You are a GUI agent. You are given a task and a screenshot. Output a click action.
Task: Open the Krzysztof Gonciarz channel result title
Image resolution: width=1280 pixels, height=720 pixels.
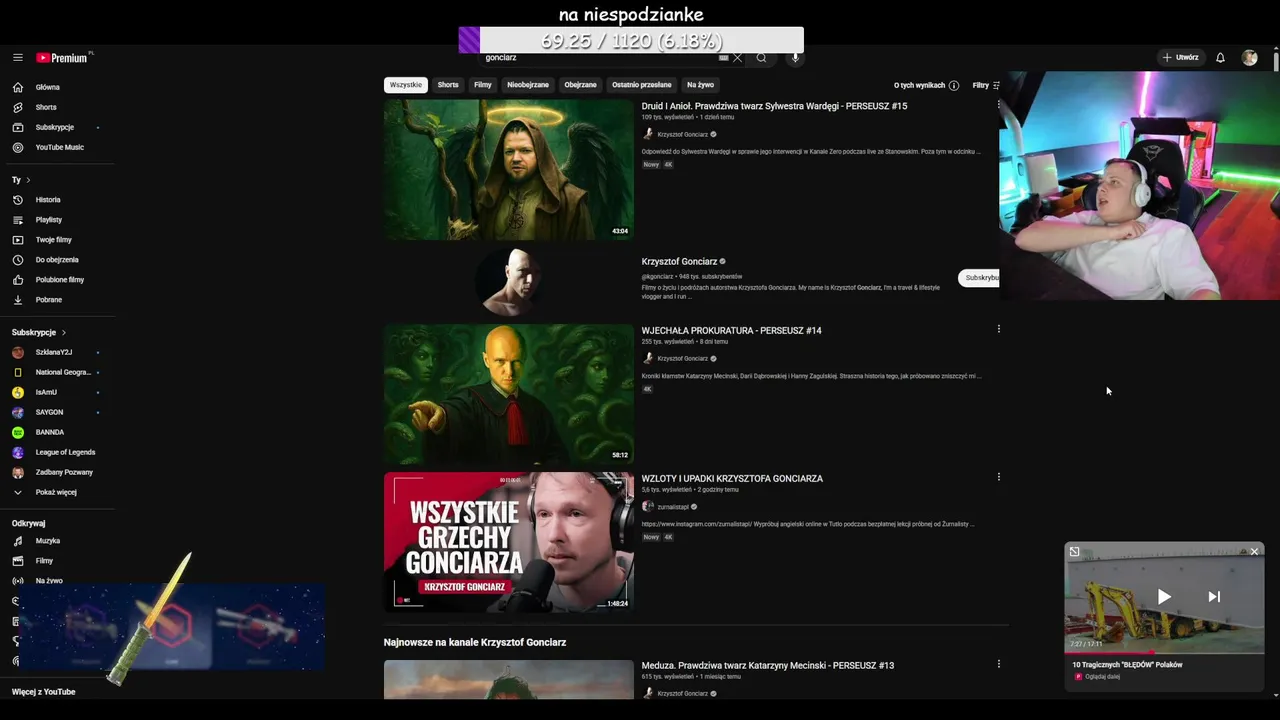680,262
